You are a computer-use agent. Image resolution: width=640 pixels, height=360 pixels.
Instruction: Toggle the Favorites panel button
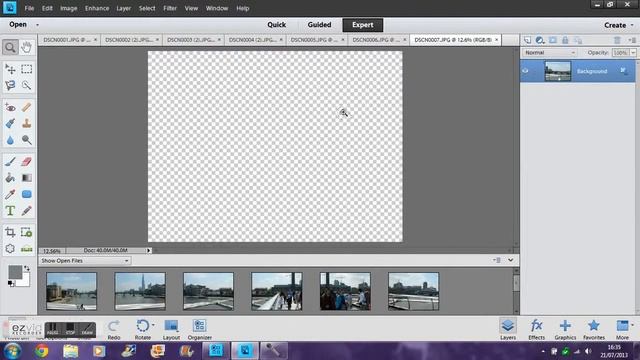[x=594, y=329]
